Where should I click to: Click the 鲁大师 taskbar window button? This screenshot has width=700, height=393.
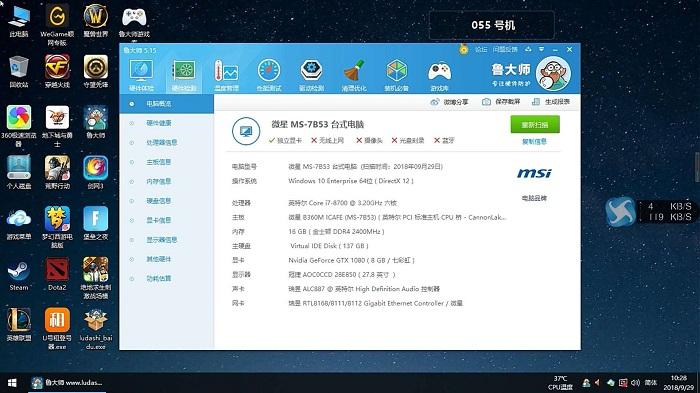tap(67, 383)
